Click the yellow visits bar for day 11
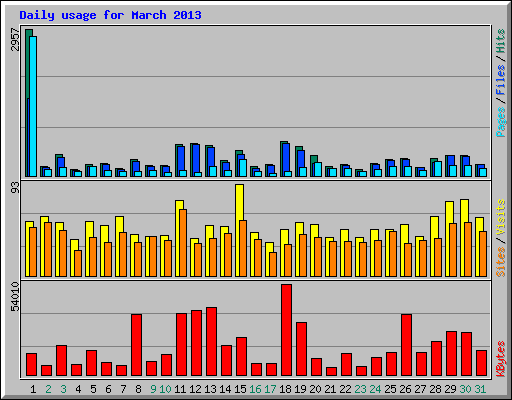 [179, 238]
